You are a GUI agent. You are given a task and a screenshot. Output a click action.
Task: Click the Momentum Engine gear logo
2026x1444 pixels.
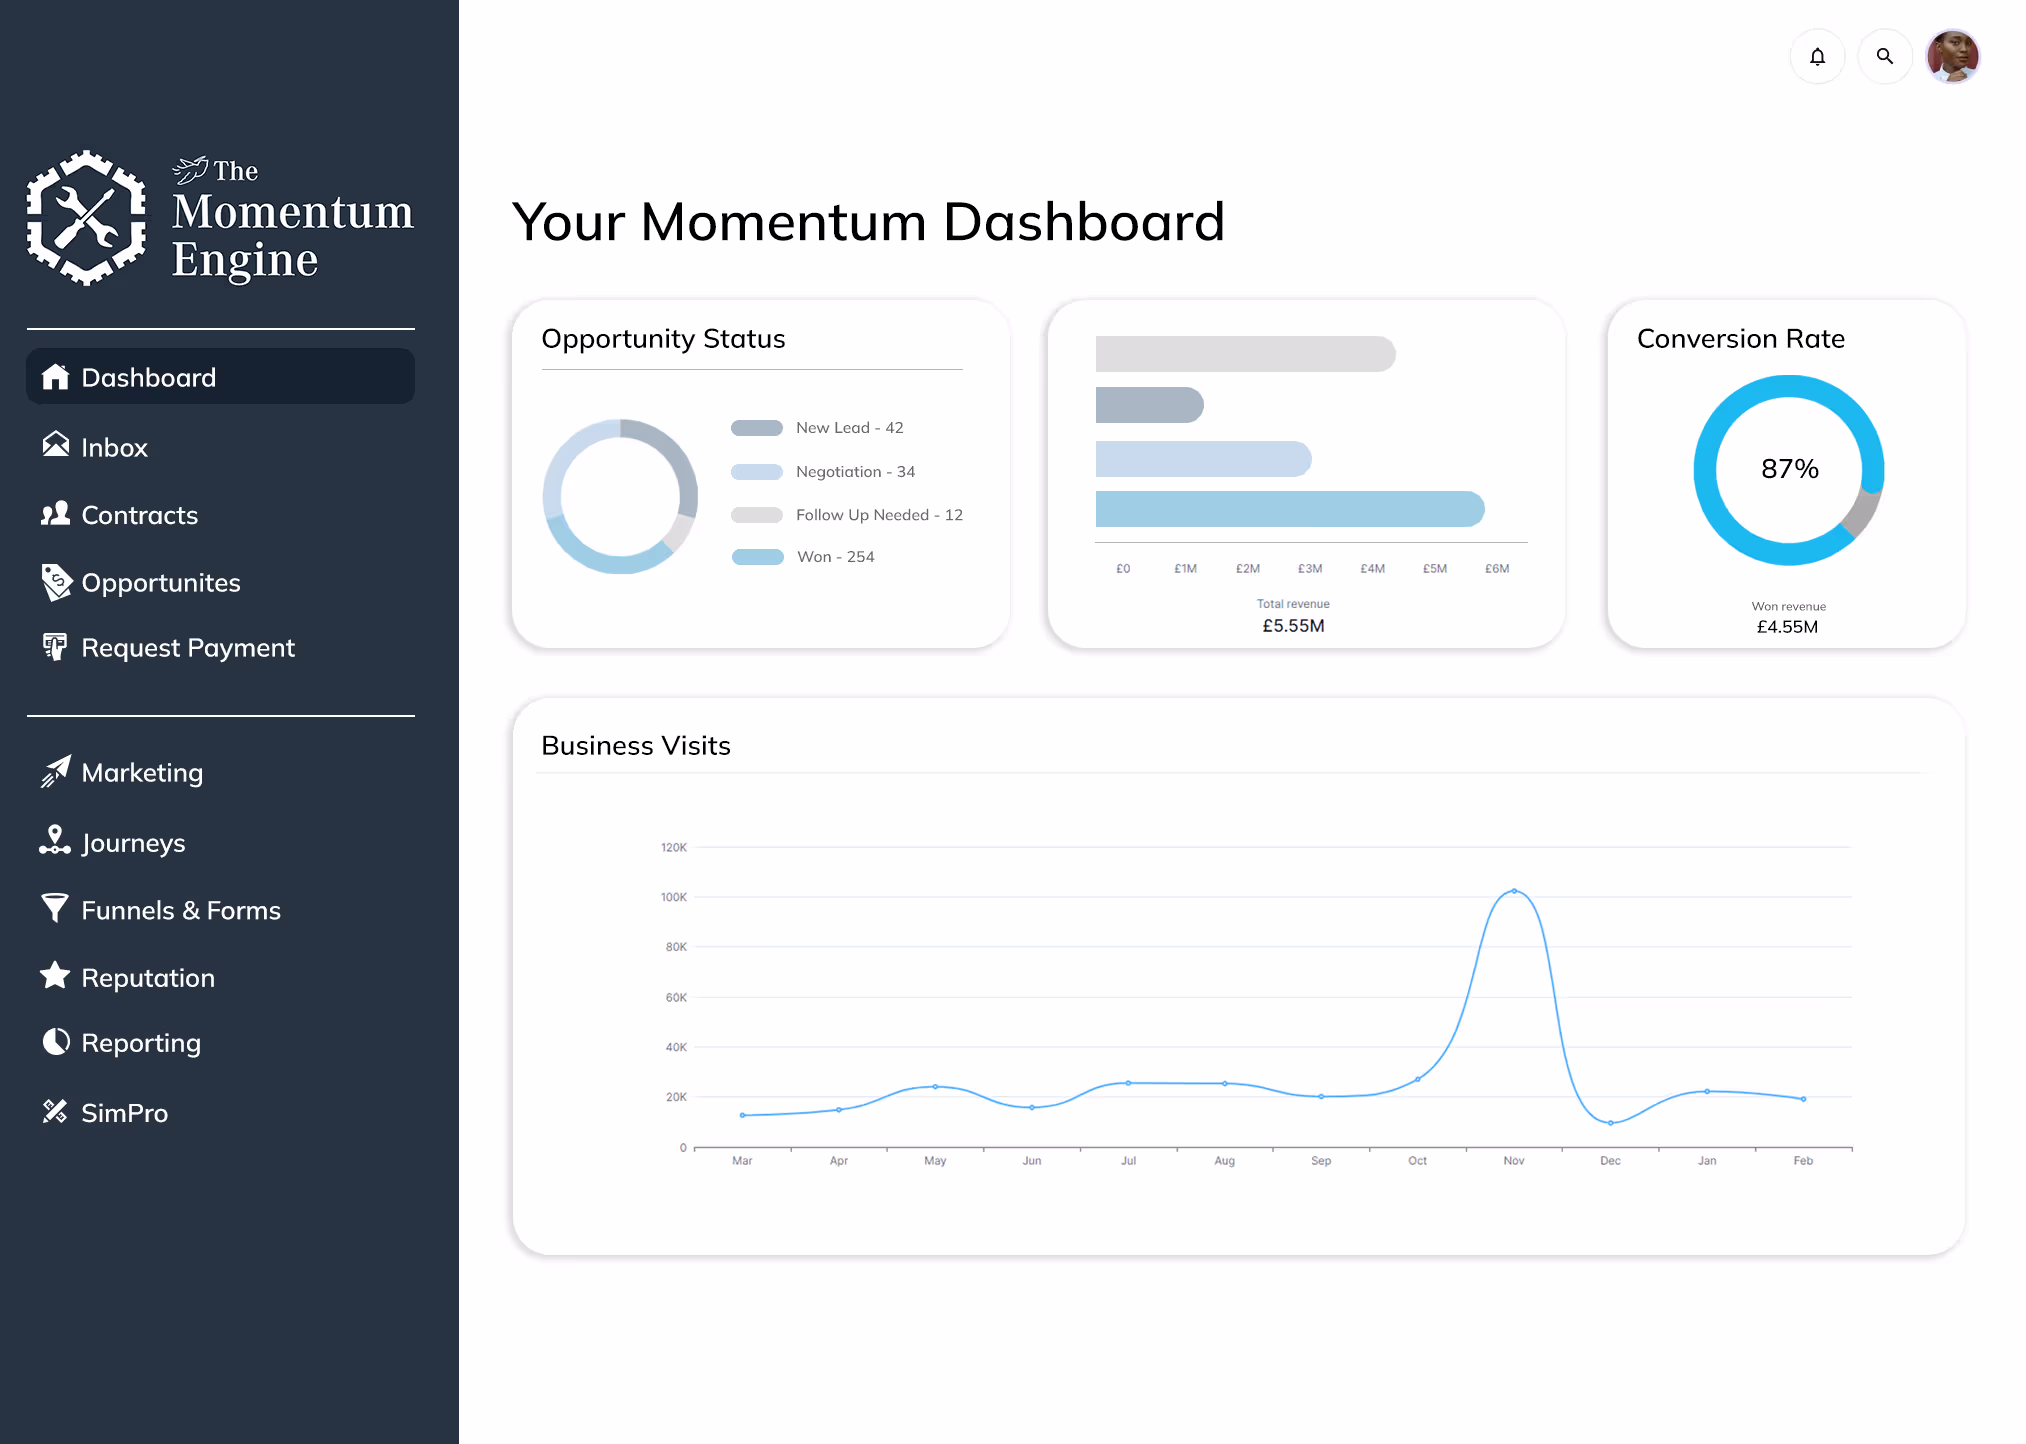pyautogui.click(x=86, y=218)
